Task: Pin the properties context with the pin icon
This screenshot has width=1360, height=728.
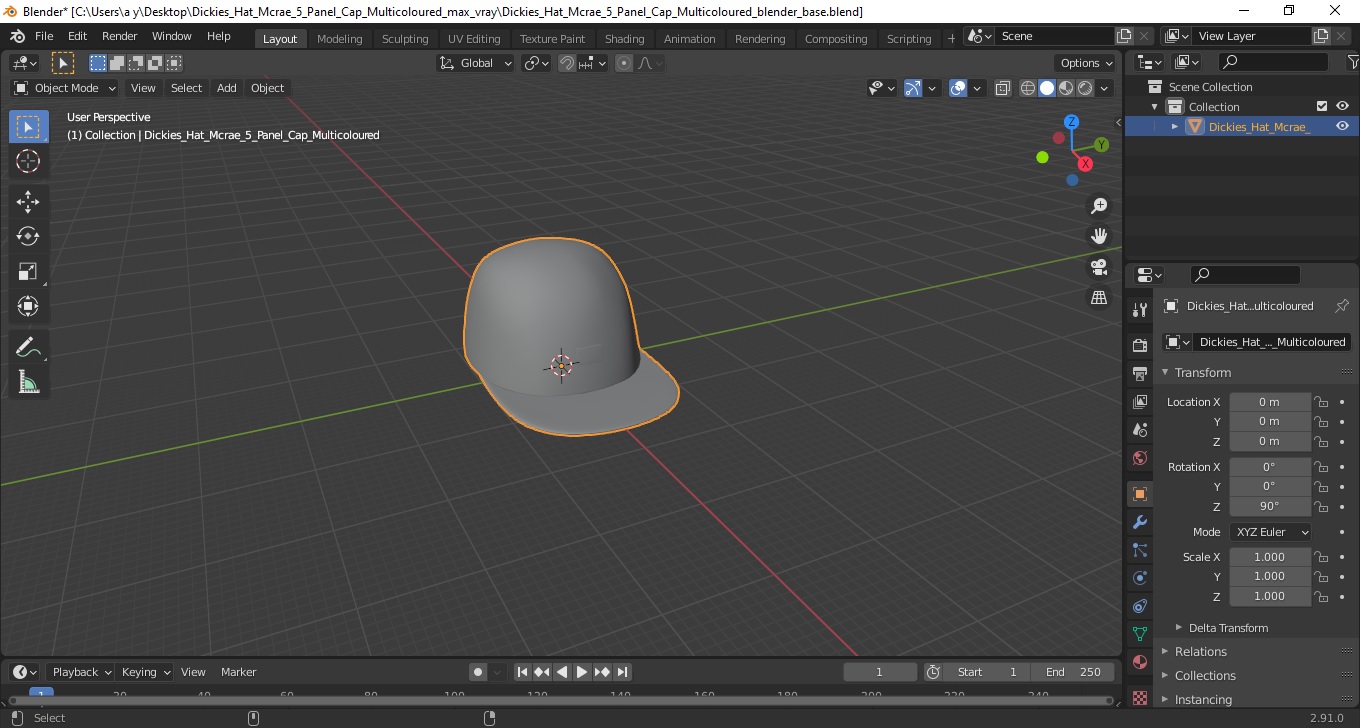Action: (x=1342, y=306)
